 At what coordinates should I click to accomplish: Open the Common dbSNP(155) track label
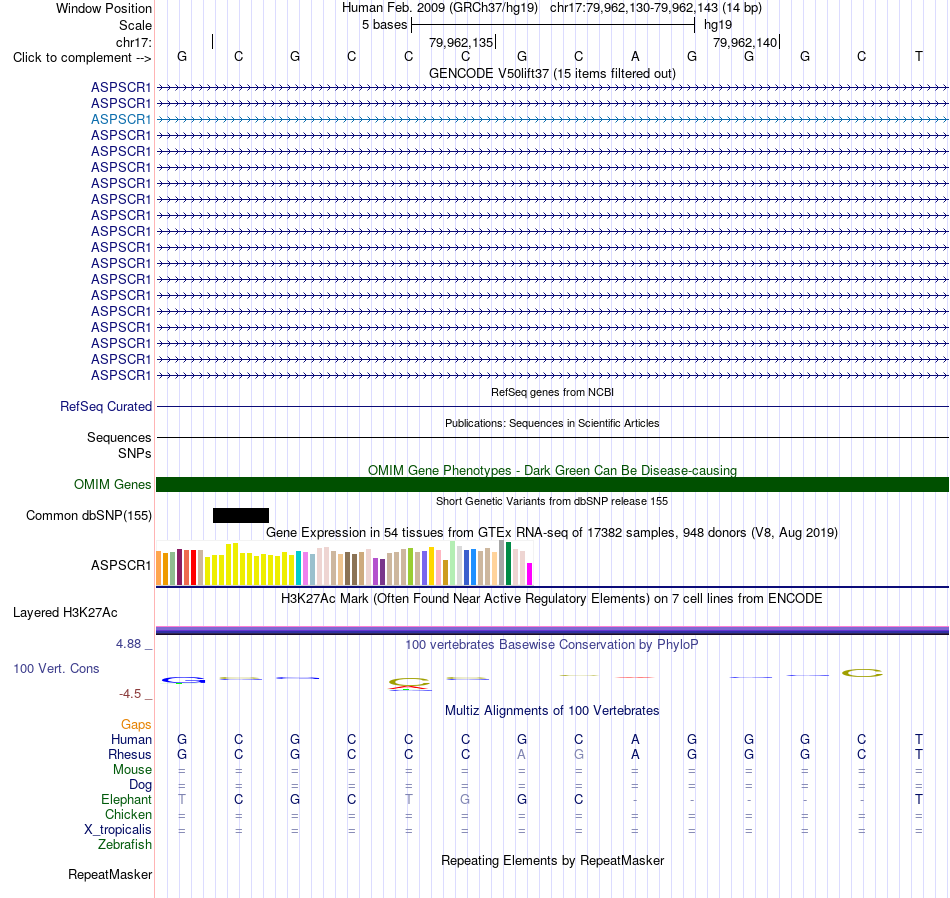tap(88, 516)
